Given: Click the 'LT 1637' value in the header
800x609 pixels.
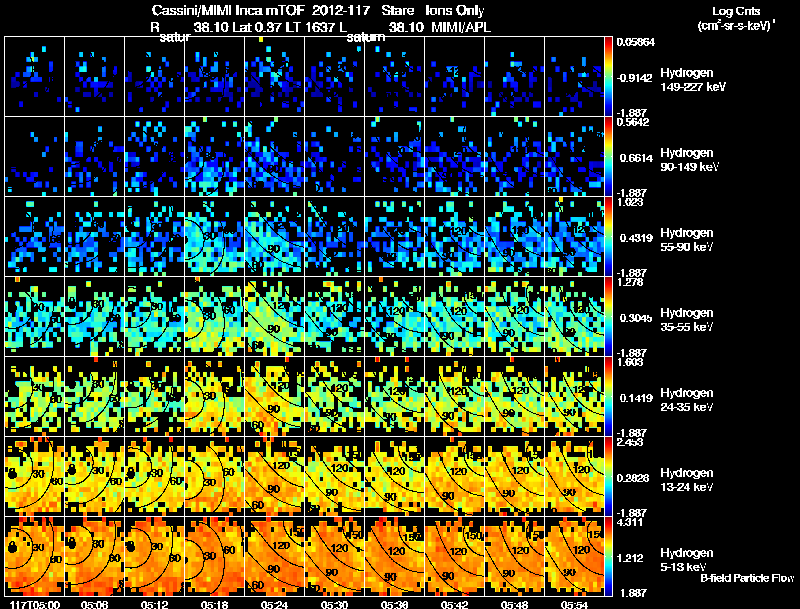Looking at the screenshot, I should tap(310, 27).
